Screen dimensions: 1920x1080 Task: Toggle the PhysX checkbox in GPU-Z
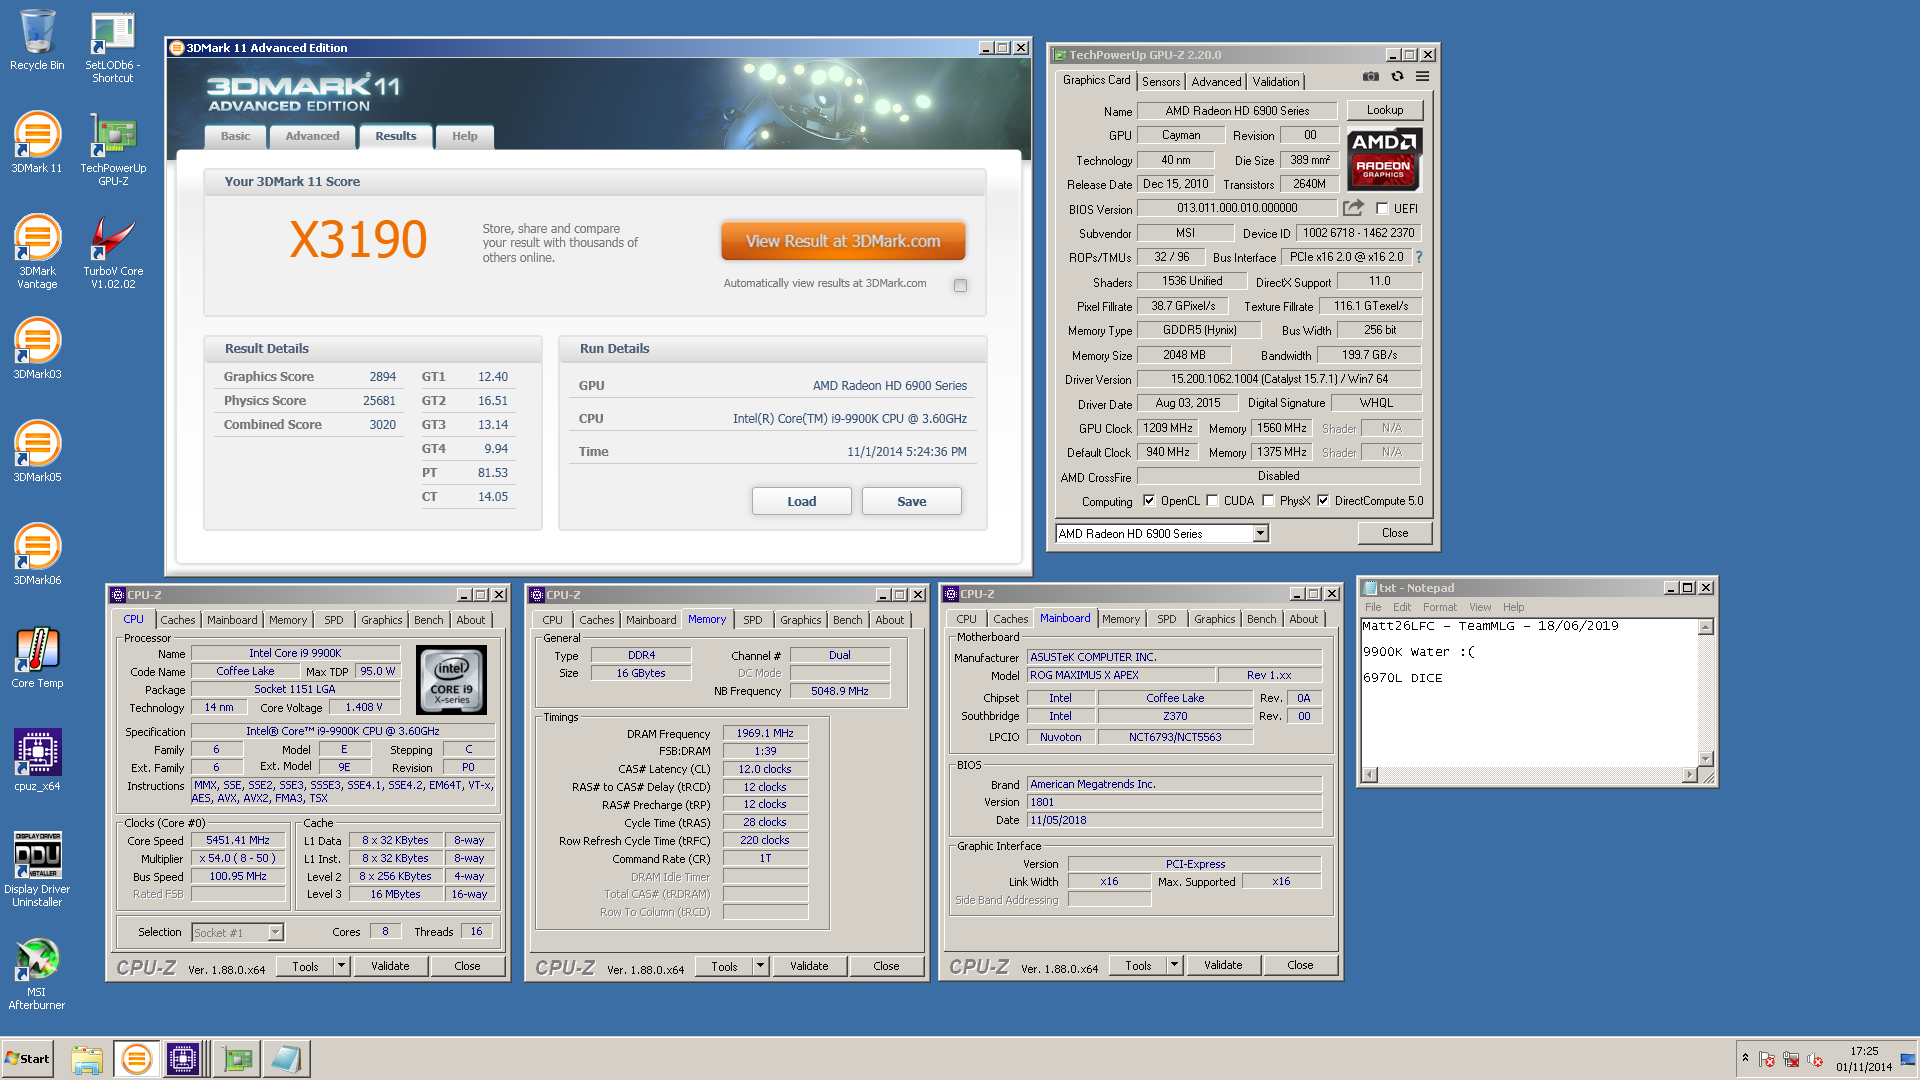(1268, 501)
